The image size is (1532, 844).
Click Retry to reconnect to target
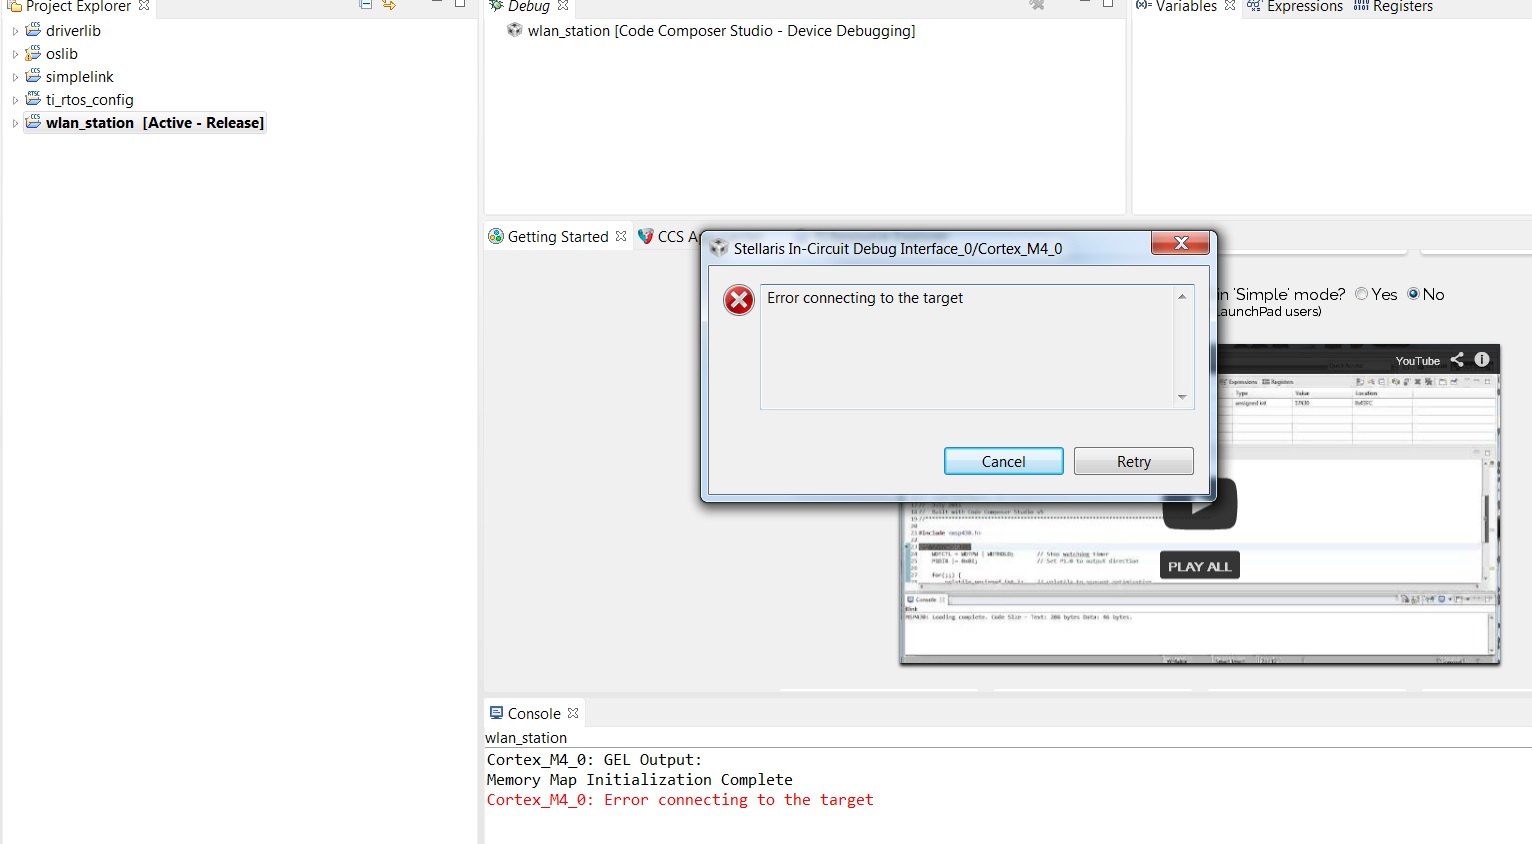pyautogui.click(x=1133, y=461)
